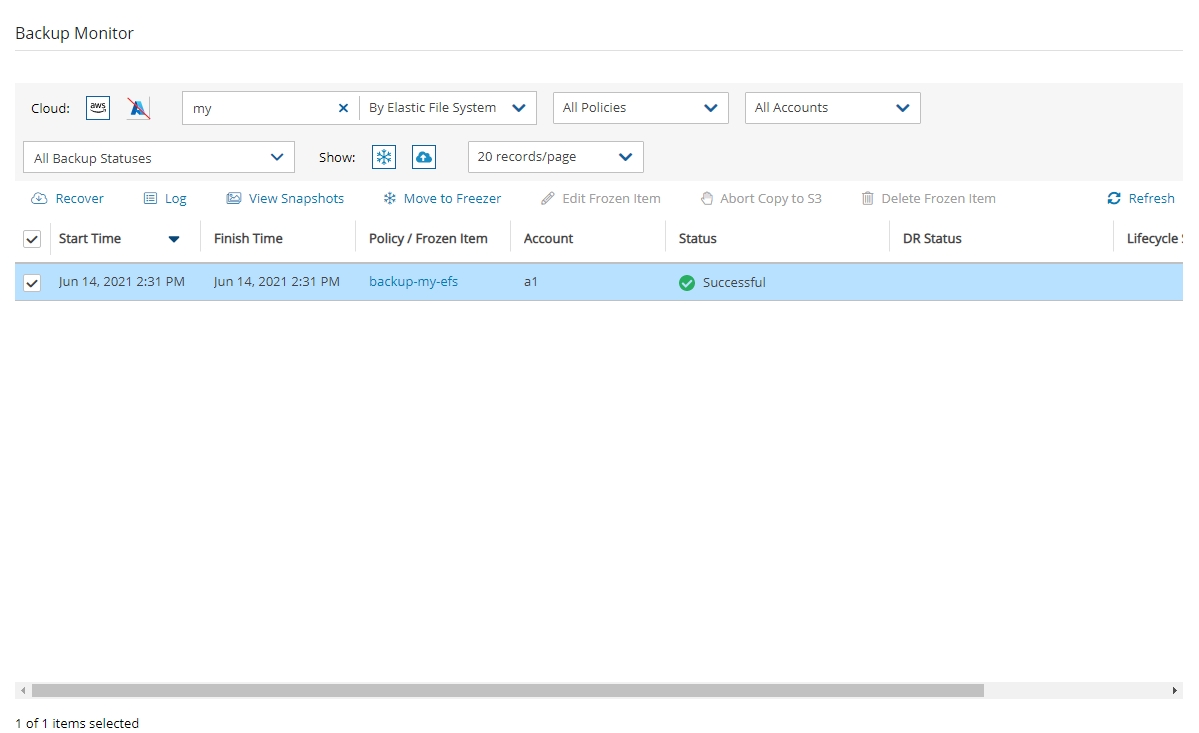Screen dimensions: 1199x733
Task: Toggle the AWS cloud filter icon
Action: click(x=98, y=108)
